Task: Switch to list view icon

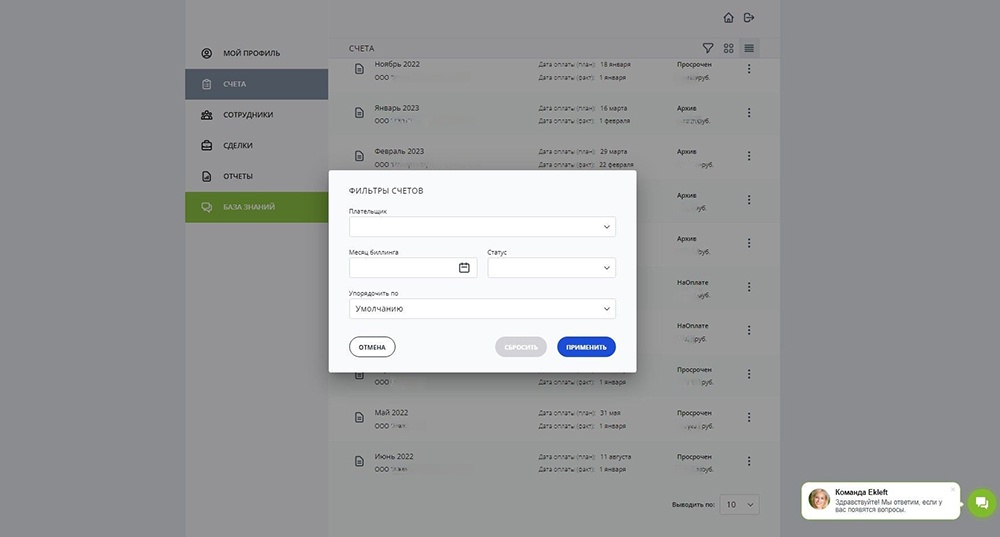Action: click(x=749, y=48)
